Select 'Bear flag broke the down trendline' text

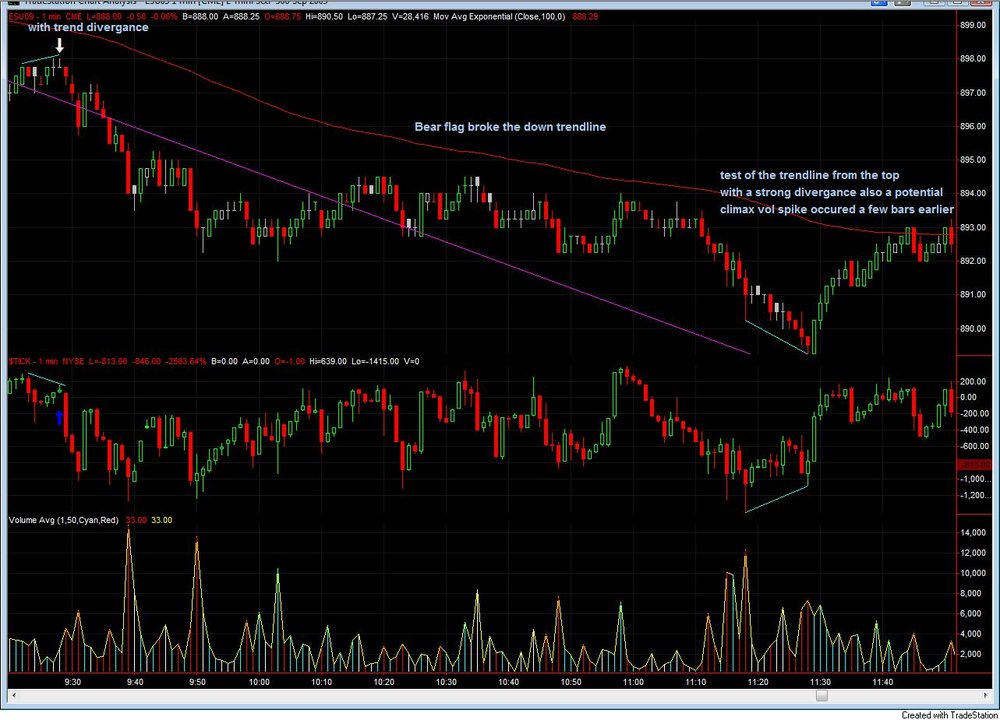tap(510, 127)
